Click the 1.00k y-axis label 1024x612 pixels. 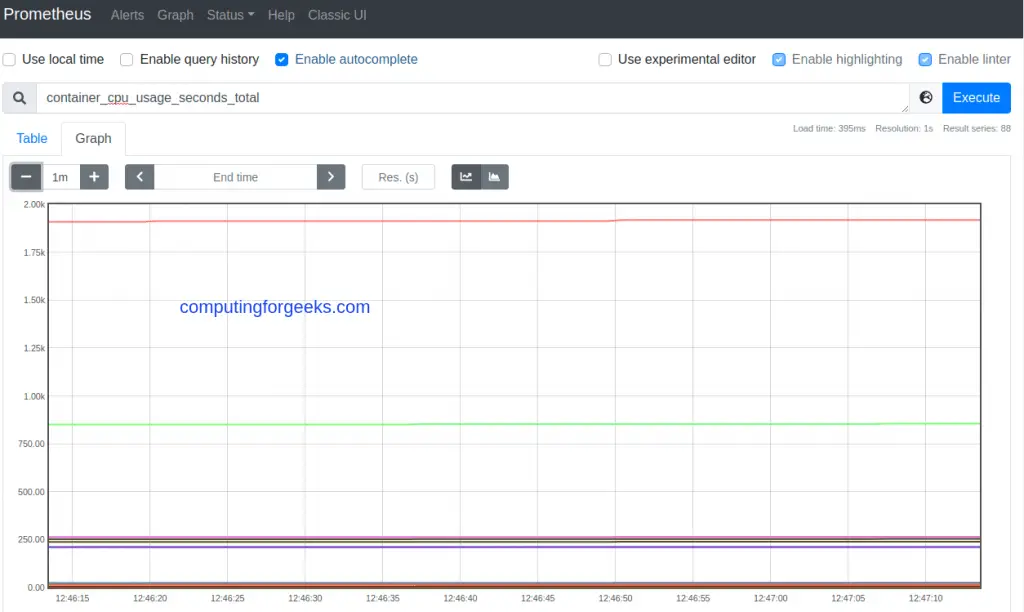(x=34, y=396)
